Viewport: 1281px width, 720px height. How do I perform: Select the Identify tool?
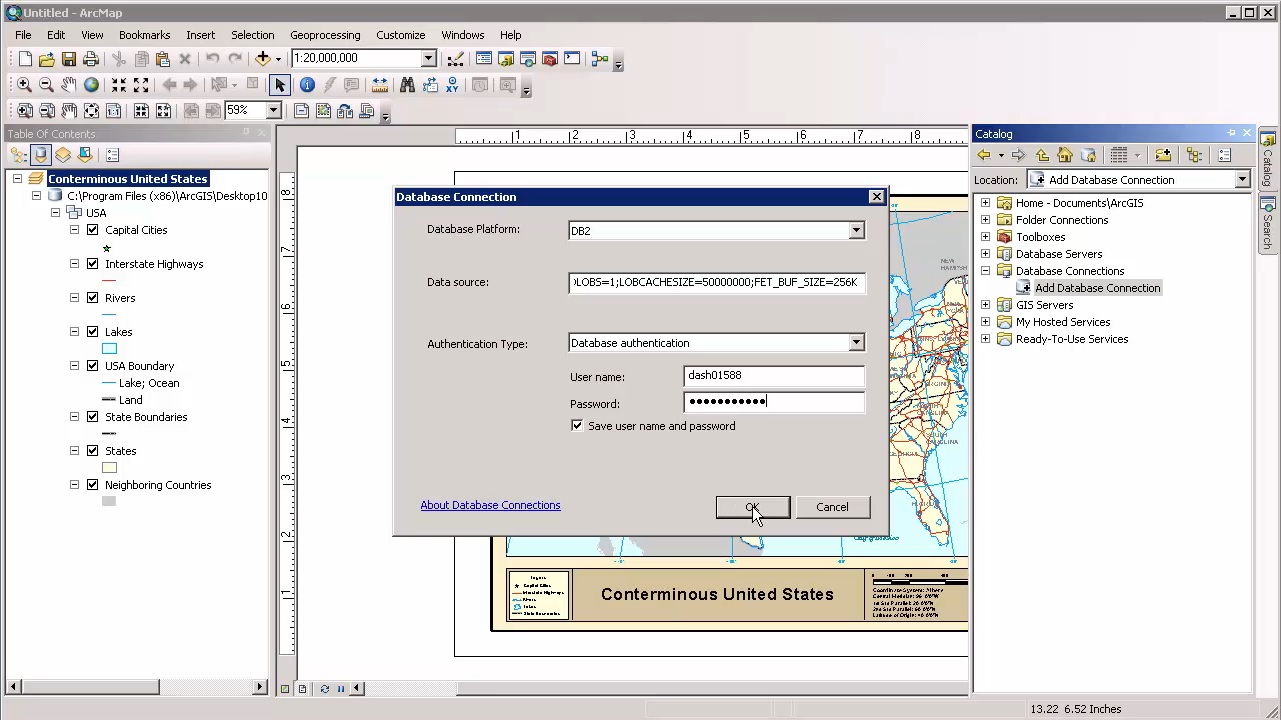pyautogui.click(x=307, y=86)
